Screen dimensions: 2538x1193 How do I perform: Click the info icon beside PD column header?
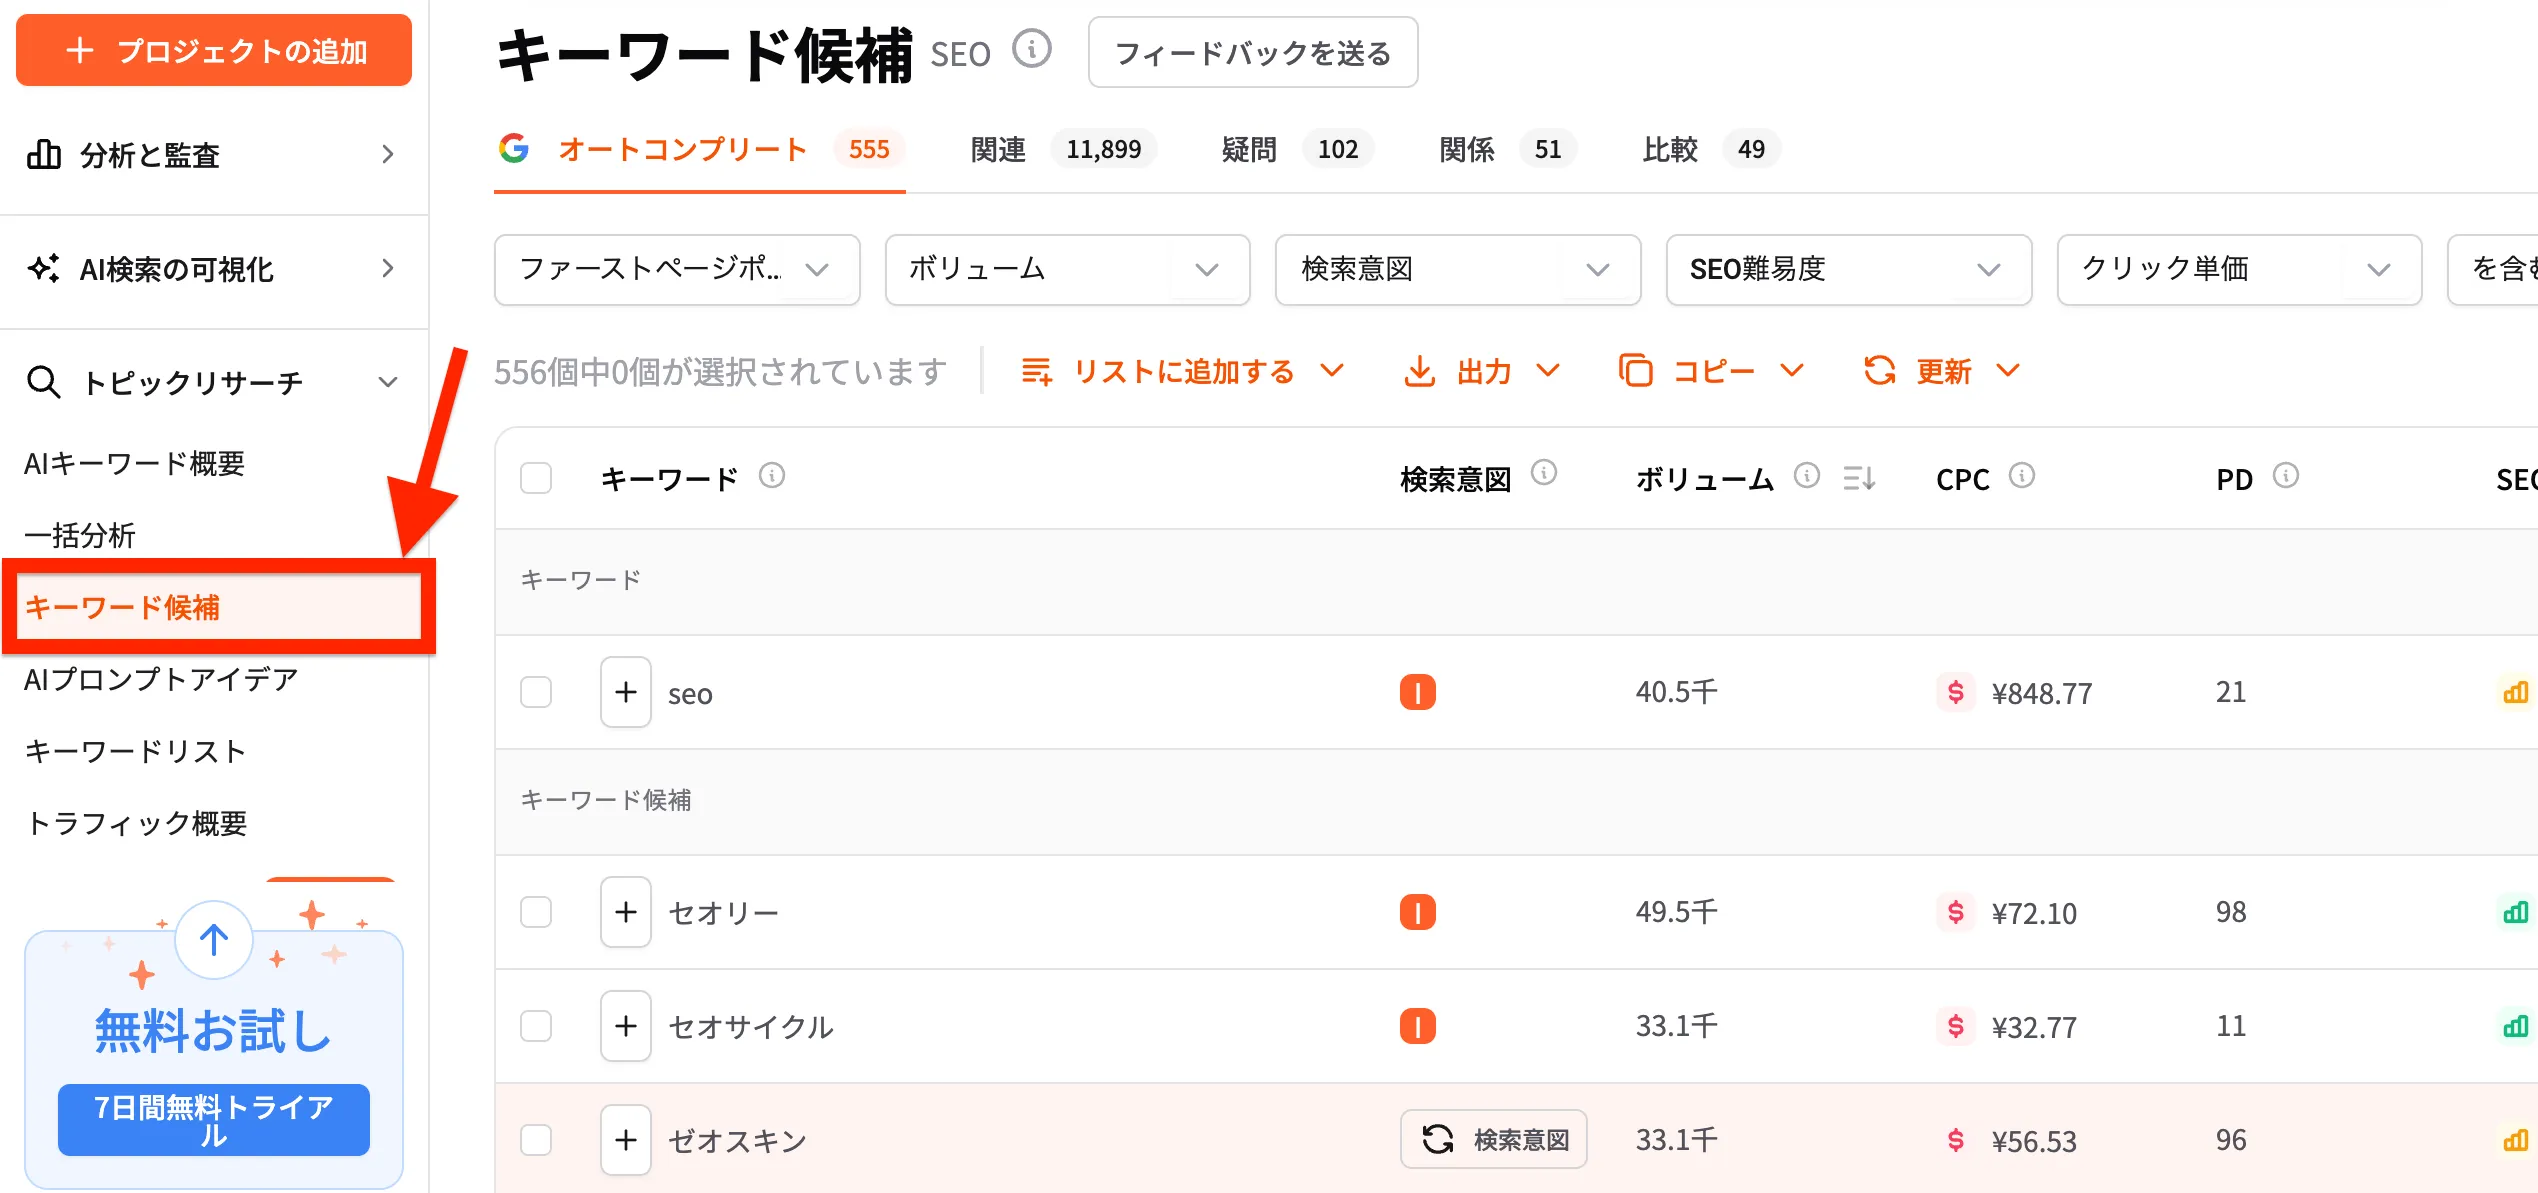(2286, 475)
